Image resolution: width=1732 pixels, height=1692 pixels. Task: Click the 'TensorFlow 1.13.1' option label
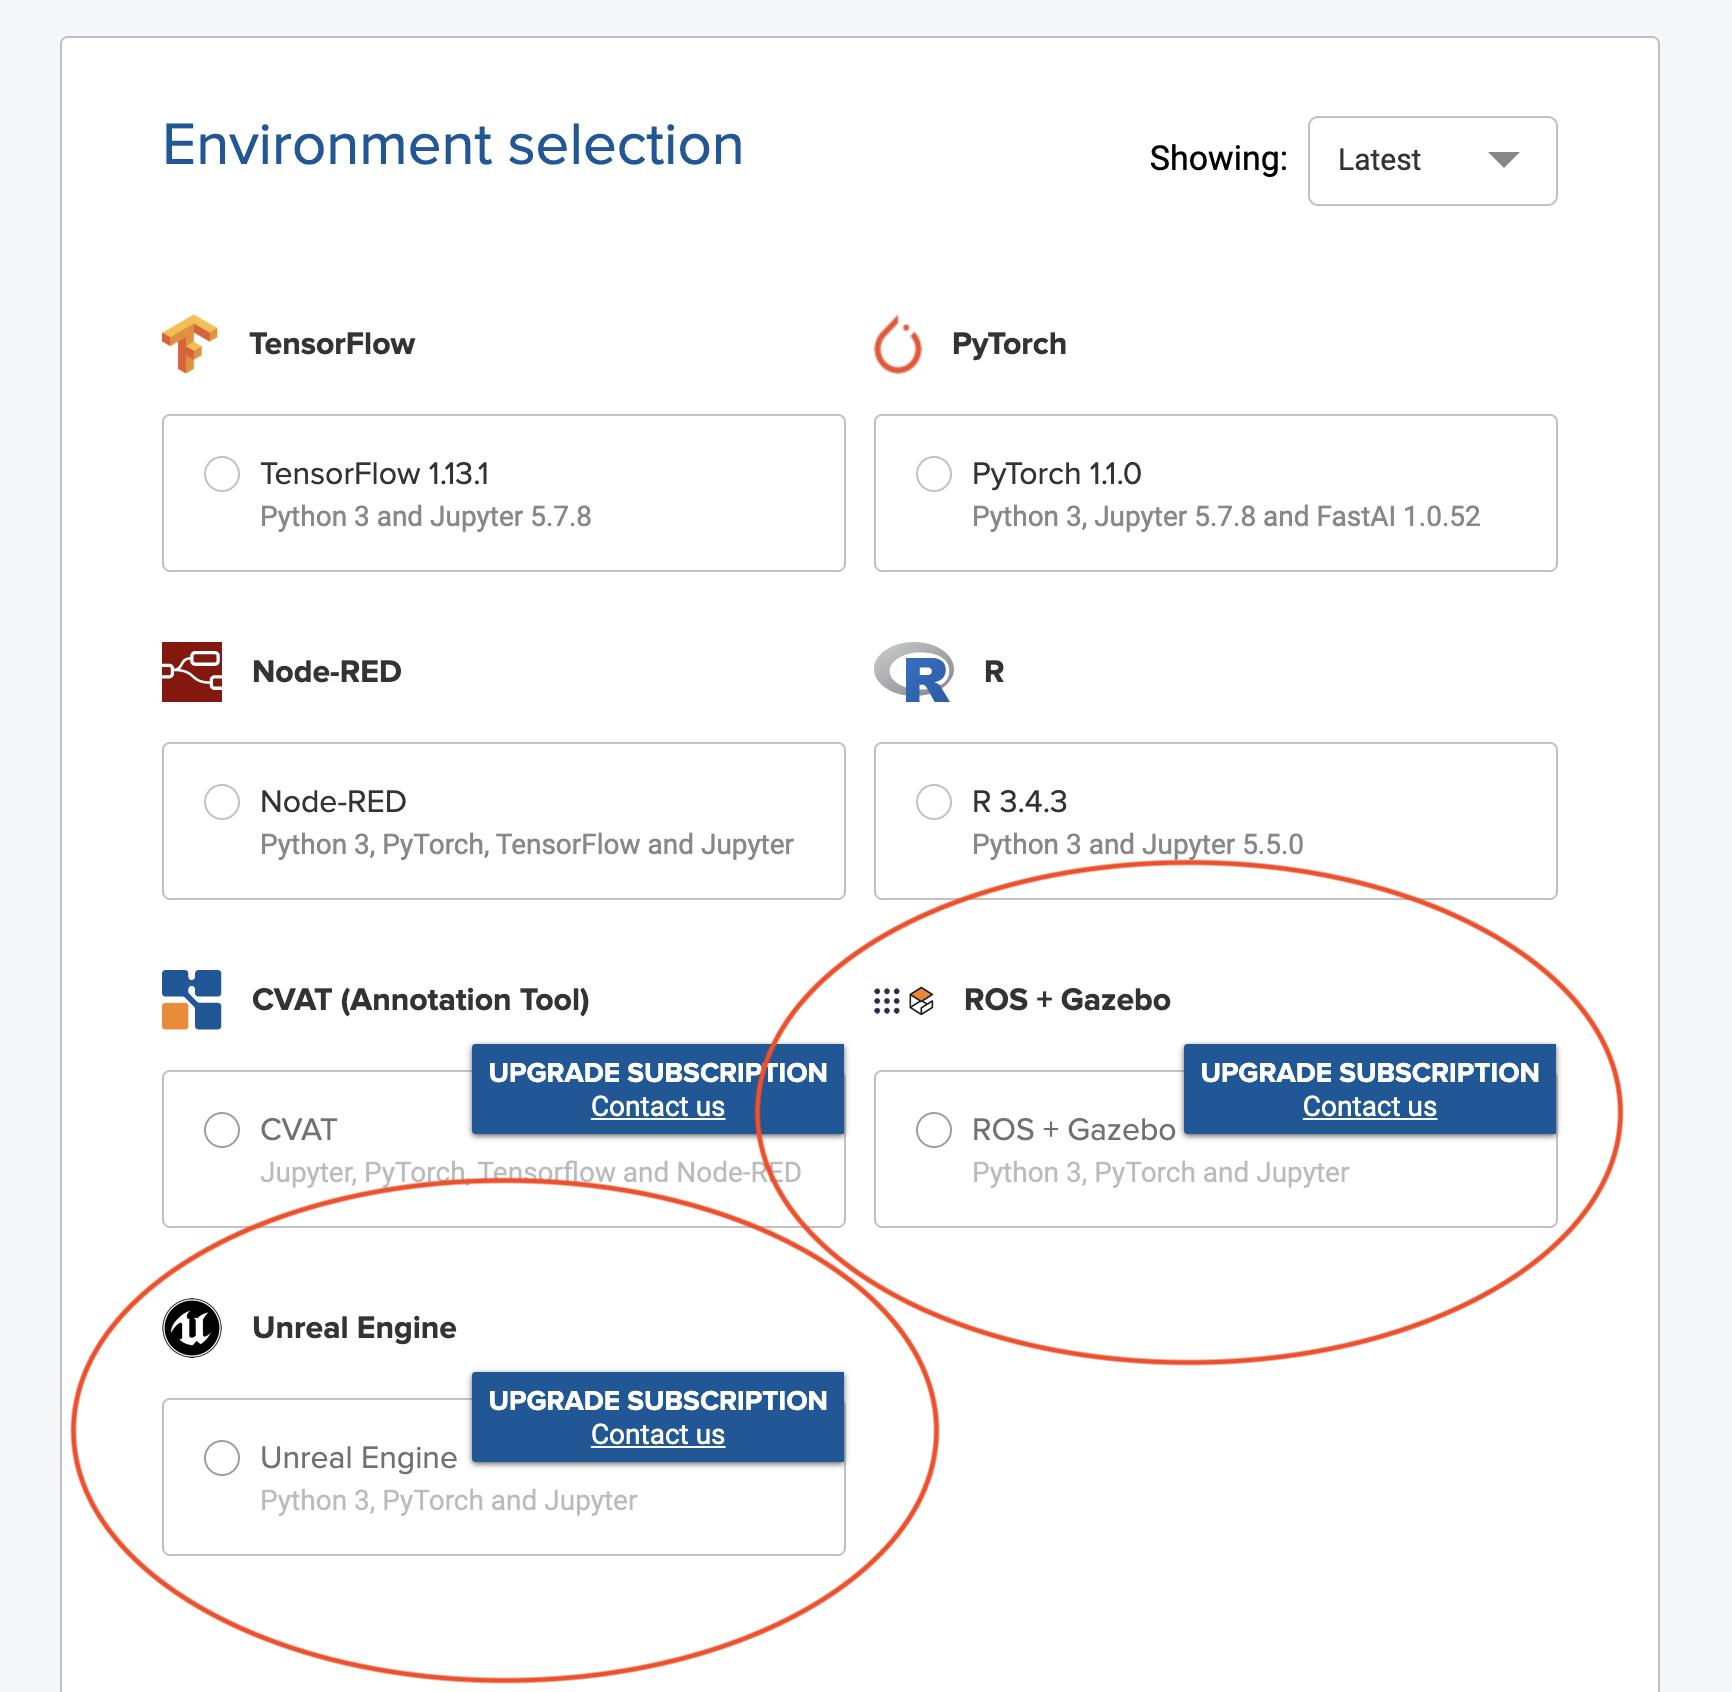tap(375, 474)
